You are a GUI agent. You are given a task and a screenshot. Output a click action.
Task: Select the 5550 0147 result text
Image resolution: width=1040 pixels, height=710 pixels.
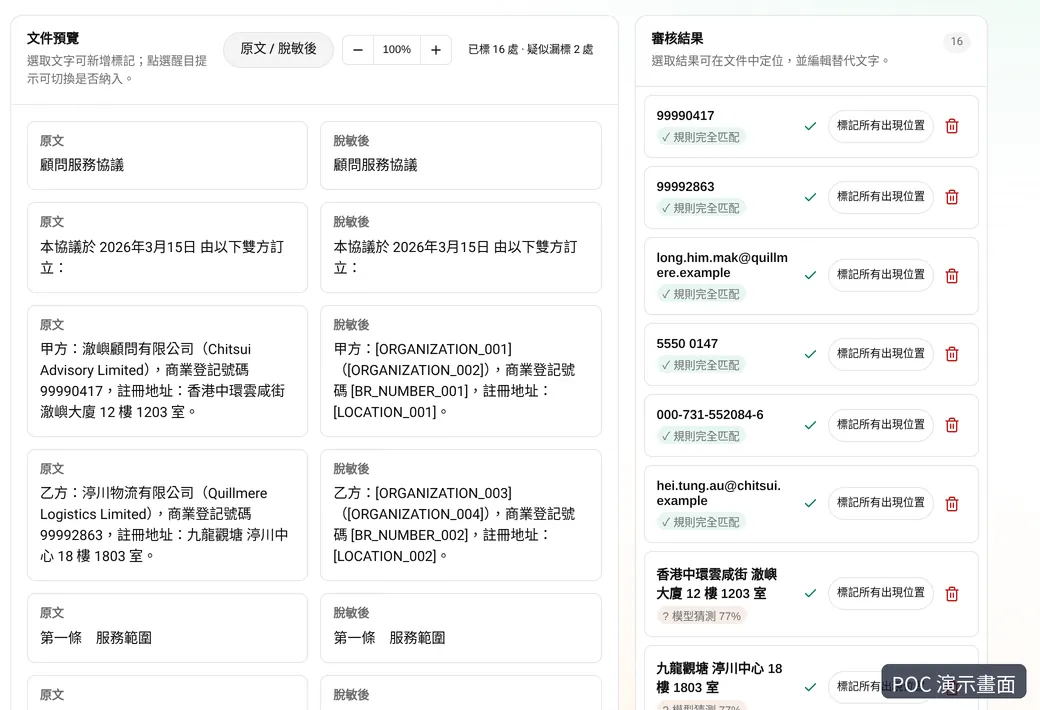coord(687,344)
